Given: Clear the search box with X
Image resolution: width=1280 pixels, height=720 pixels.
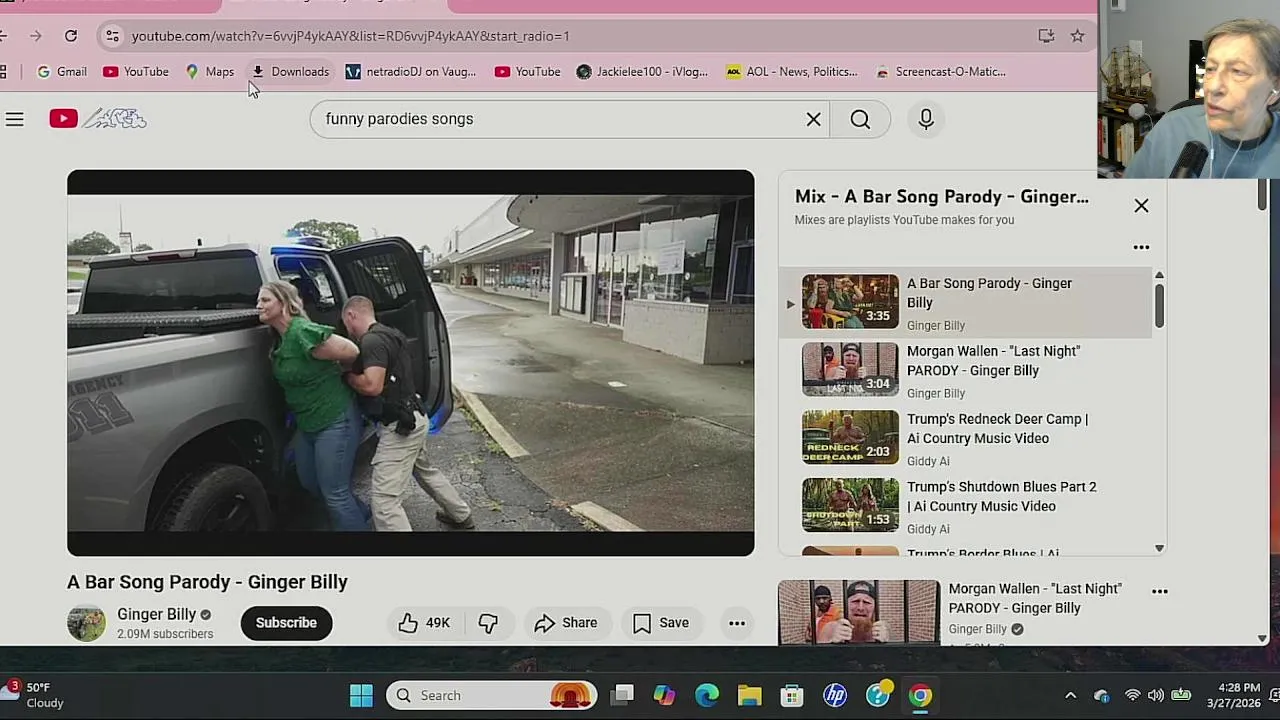Looking at the screenshot, I should 814,119.
